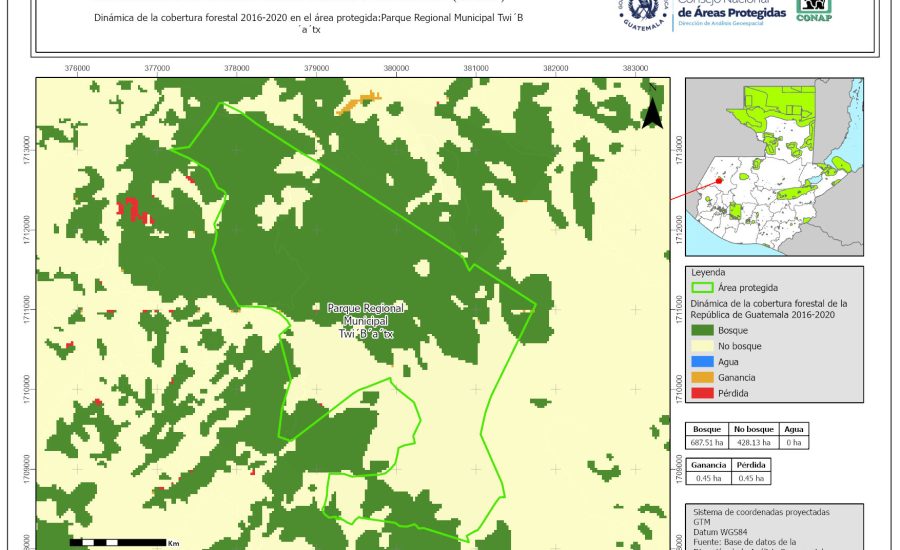Select the Bosque green legend swatch
This screenshot has height=550, width=900.
(703, 329)
